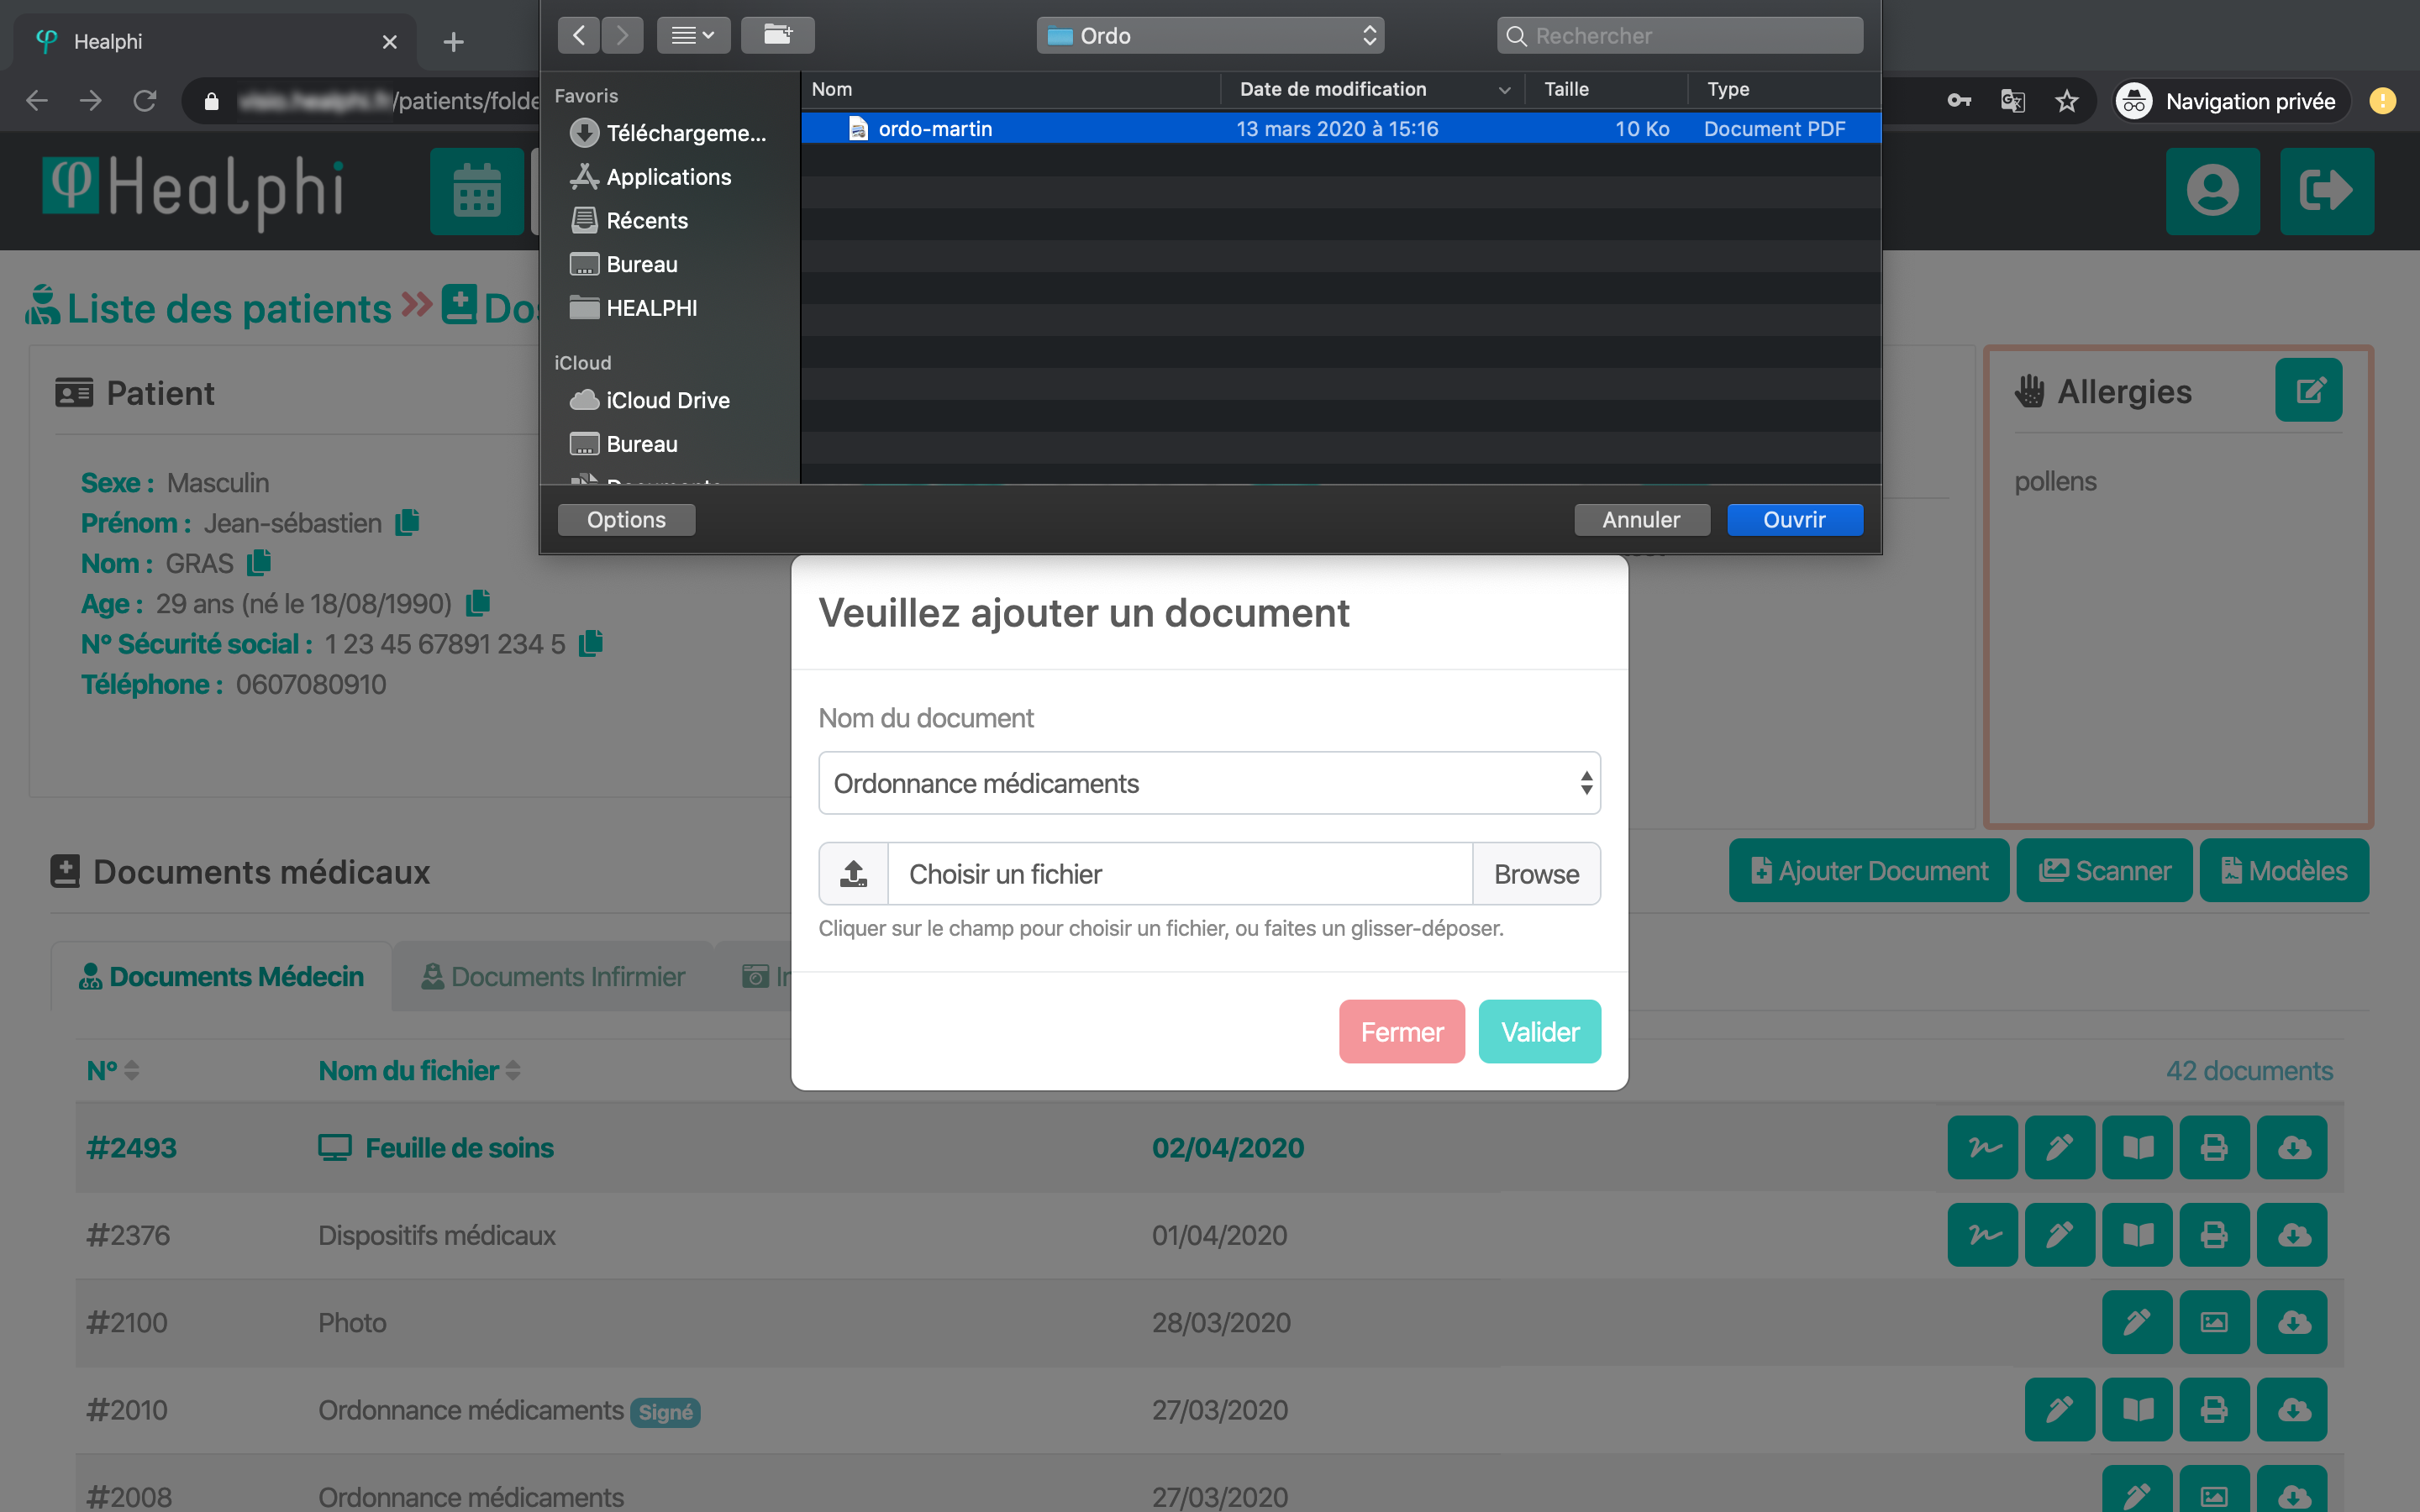The width and height of the screenshot is (2420, 1512).
Task: Edit document #2100 Photo
Action: coord(2137,1322)
